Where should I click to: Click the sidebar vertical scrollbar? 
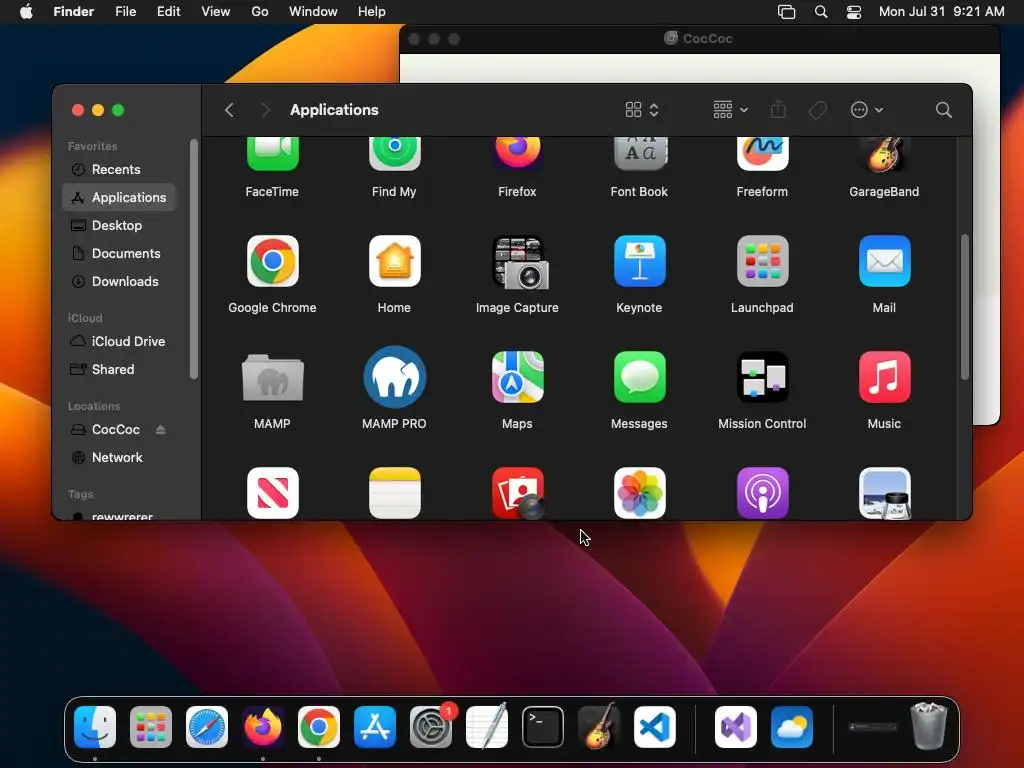point(193,259)
